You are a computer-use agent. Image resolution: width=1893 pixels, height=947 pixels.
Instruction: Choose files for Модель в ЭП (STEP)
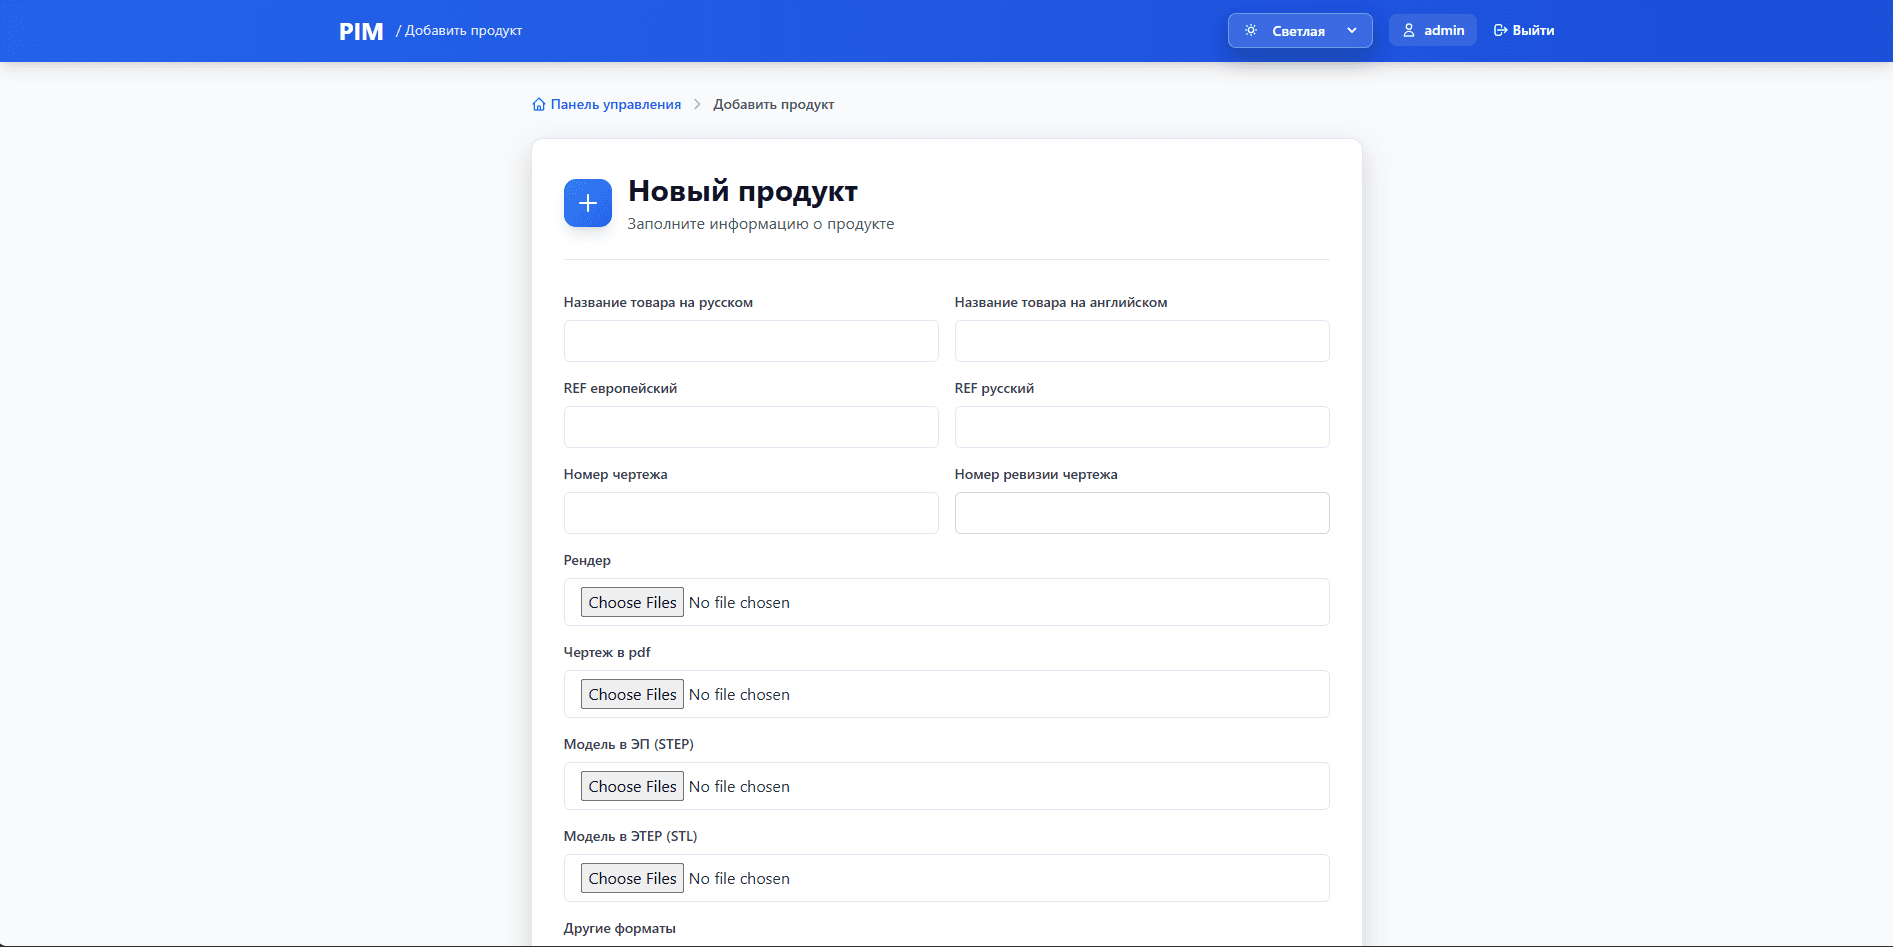[x=632, y=786]
